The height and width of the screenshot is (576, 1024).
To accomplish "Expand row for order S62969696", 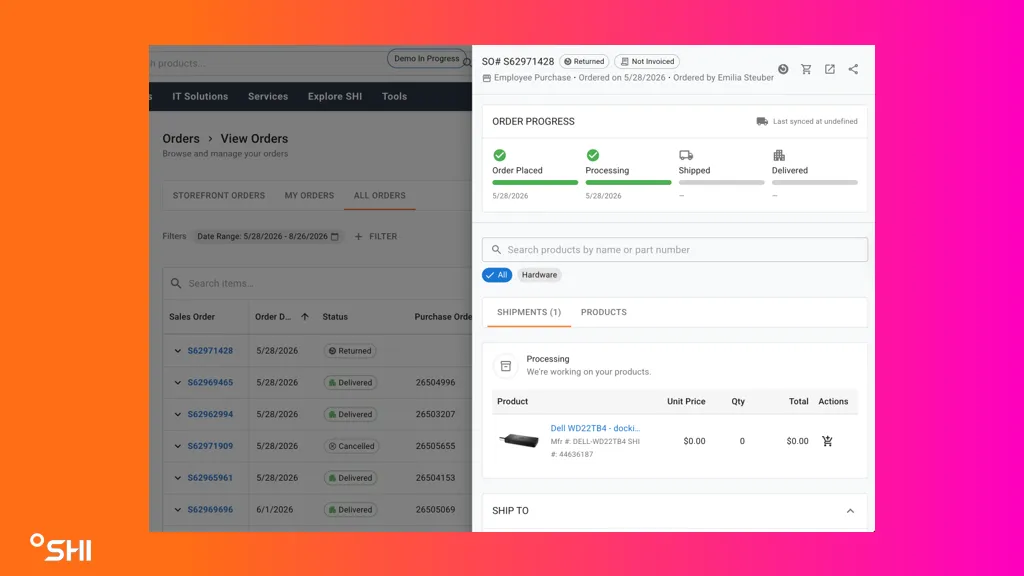I will [x=178, y=509].
